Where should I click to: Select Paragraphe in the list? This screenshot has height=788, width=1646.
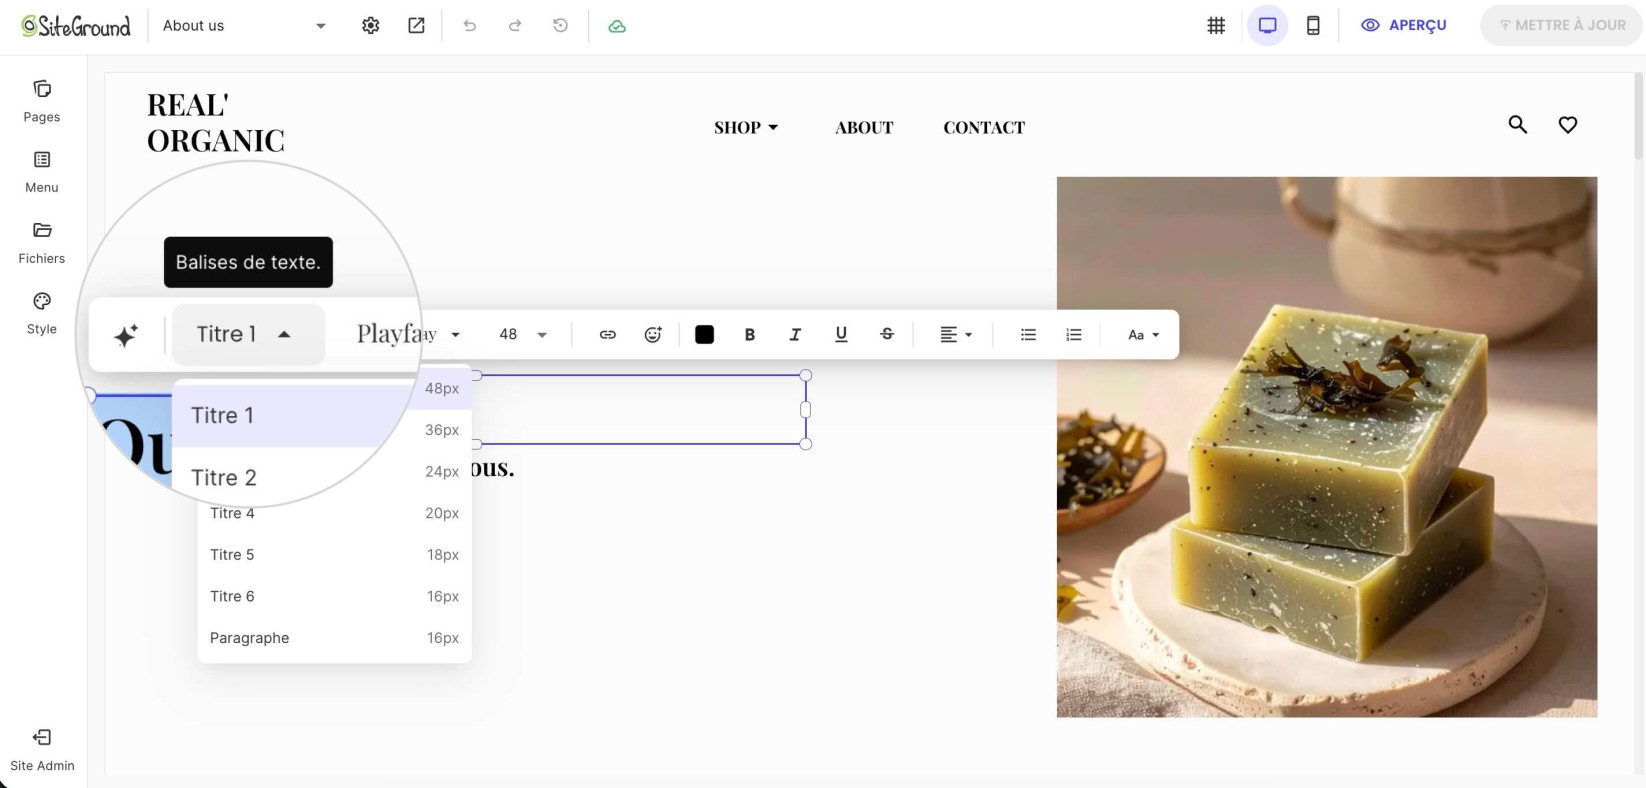(334, 638)
